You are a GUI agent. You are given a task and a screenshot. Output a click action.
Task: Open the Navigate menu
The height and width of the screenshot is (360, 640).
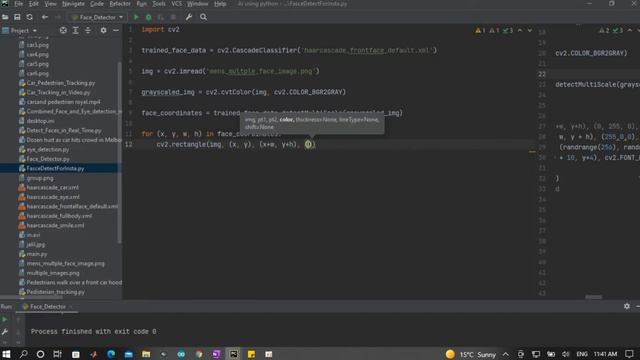click(73, 4)
